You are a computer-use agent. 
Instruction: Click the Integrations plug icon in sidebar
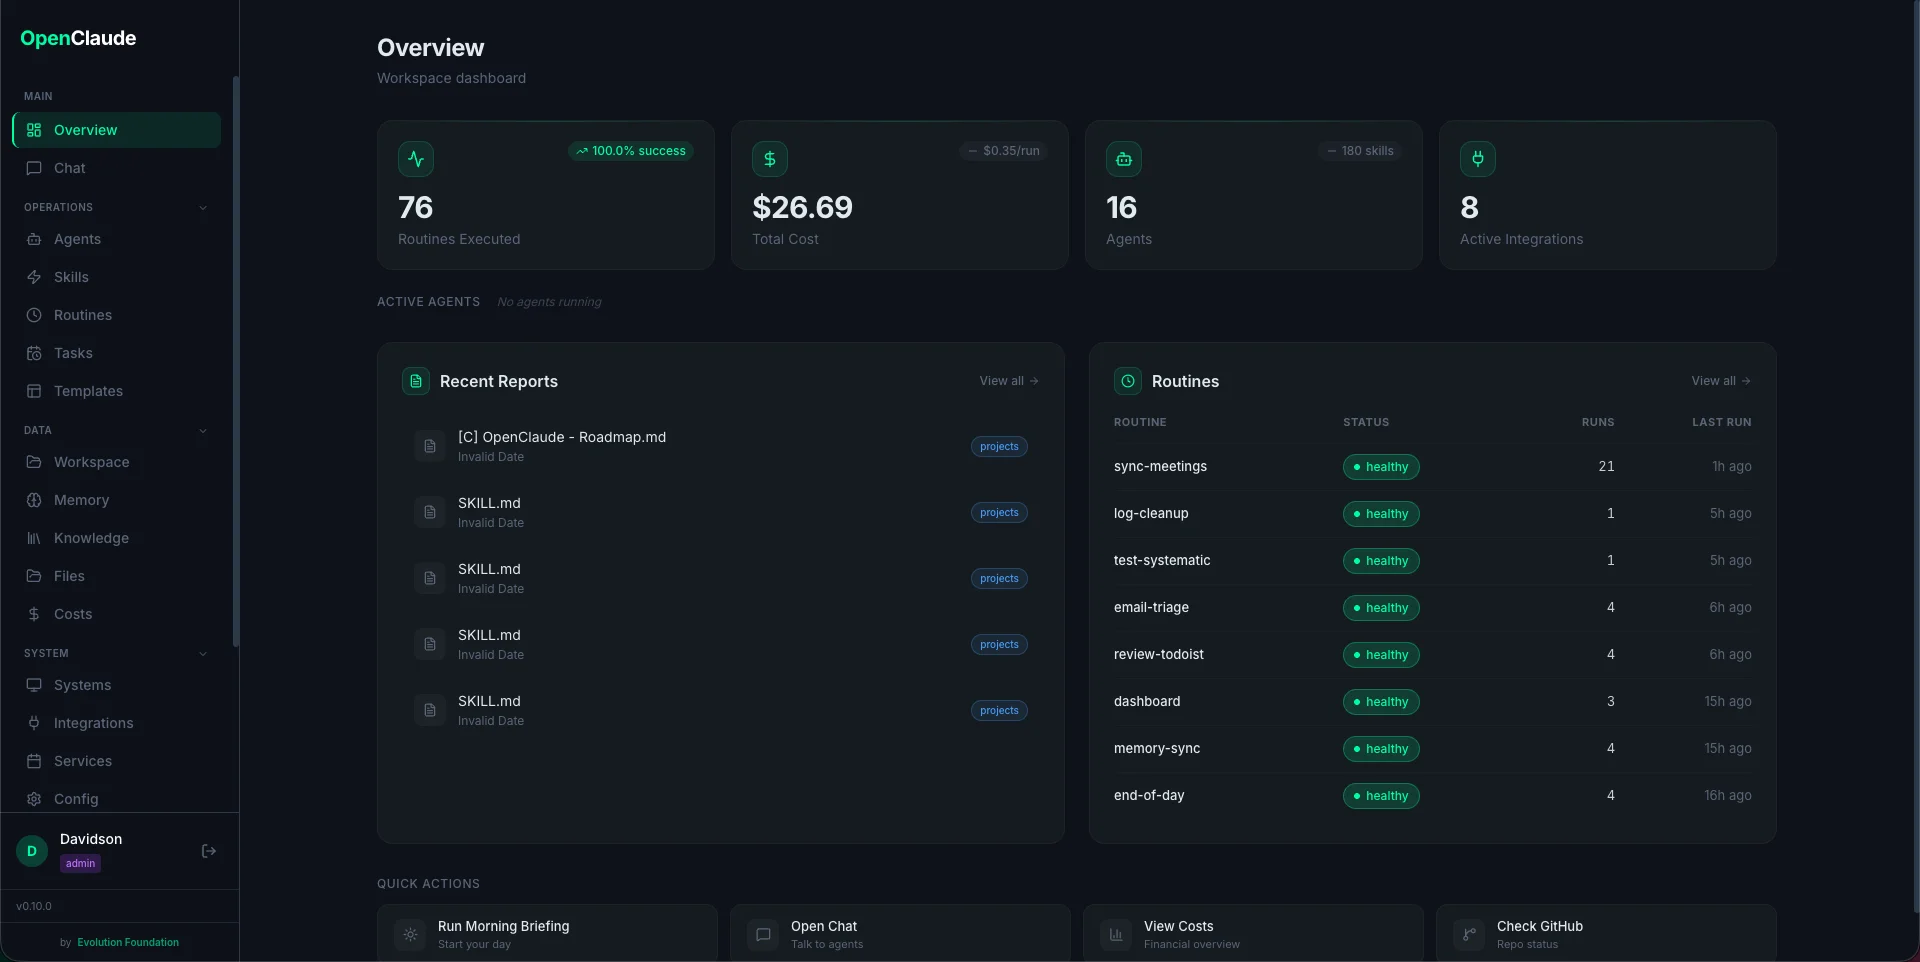tap(34, 723)
